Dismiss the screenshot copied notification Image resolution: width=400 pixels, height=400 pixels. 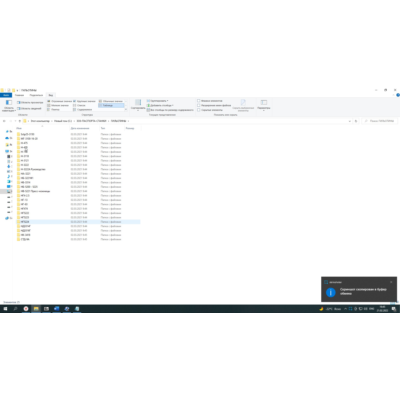click(391, 282)
